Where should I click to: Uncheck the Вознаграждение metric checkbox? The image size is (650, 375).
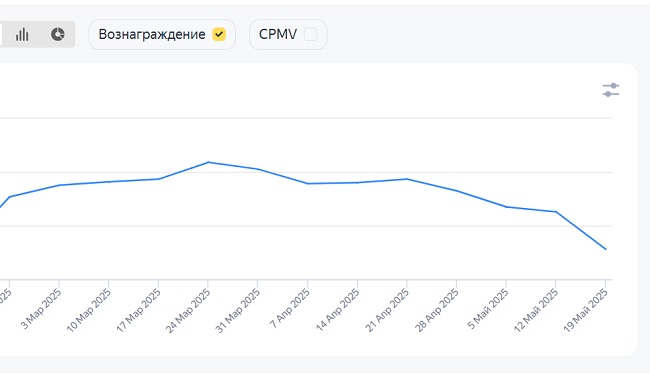click(219, 34)
